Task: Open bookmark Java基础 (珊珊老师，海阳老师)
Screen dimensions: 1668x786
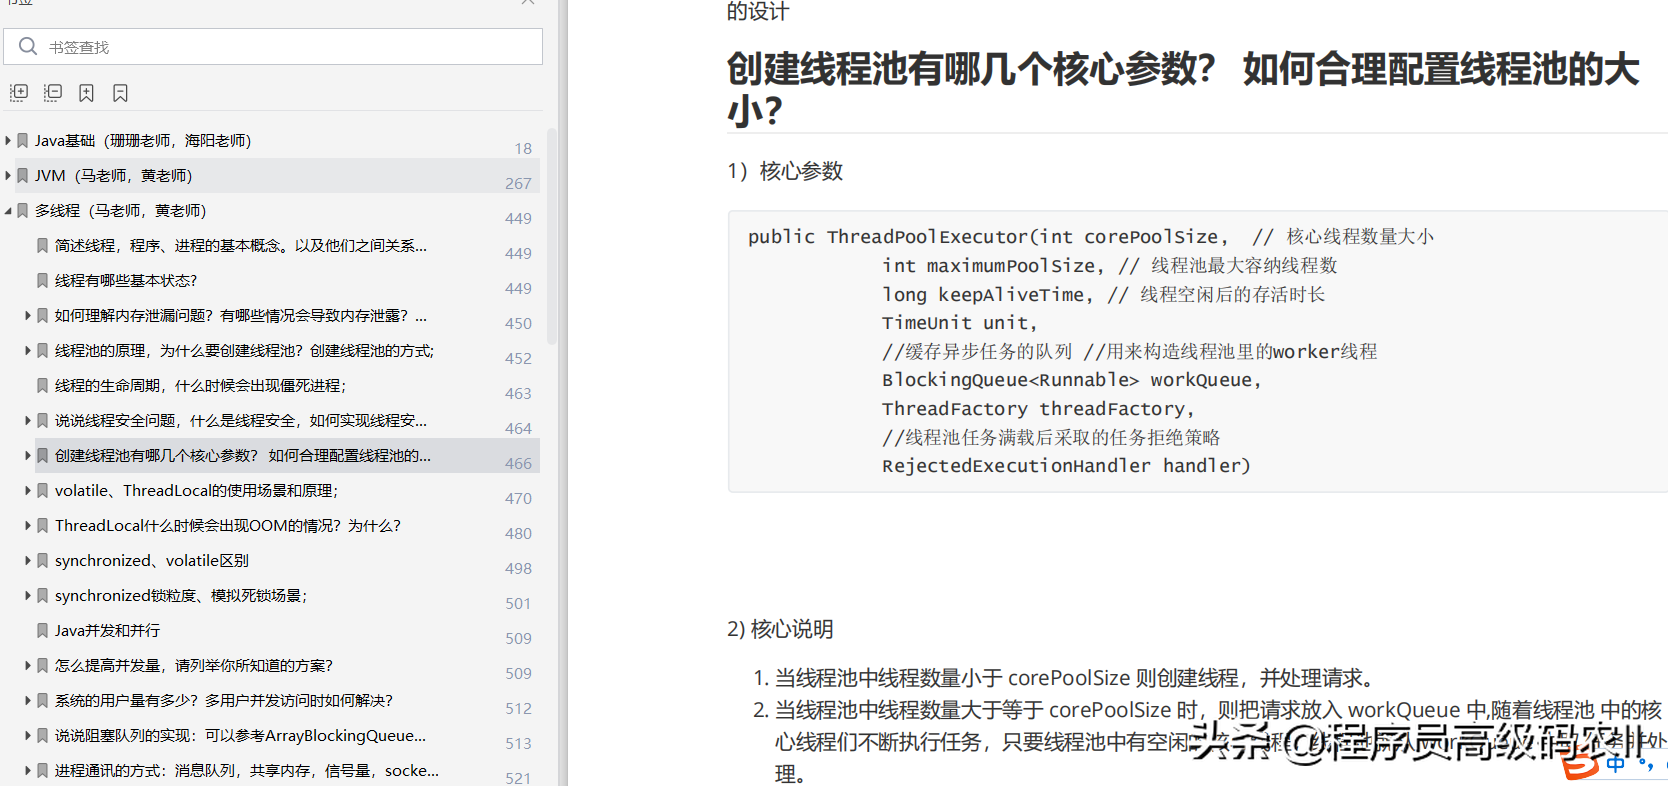Action: (143, 141)
